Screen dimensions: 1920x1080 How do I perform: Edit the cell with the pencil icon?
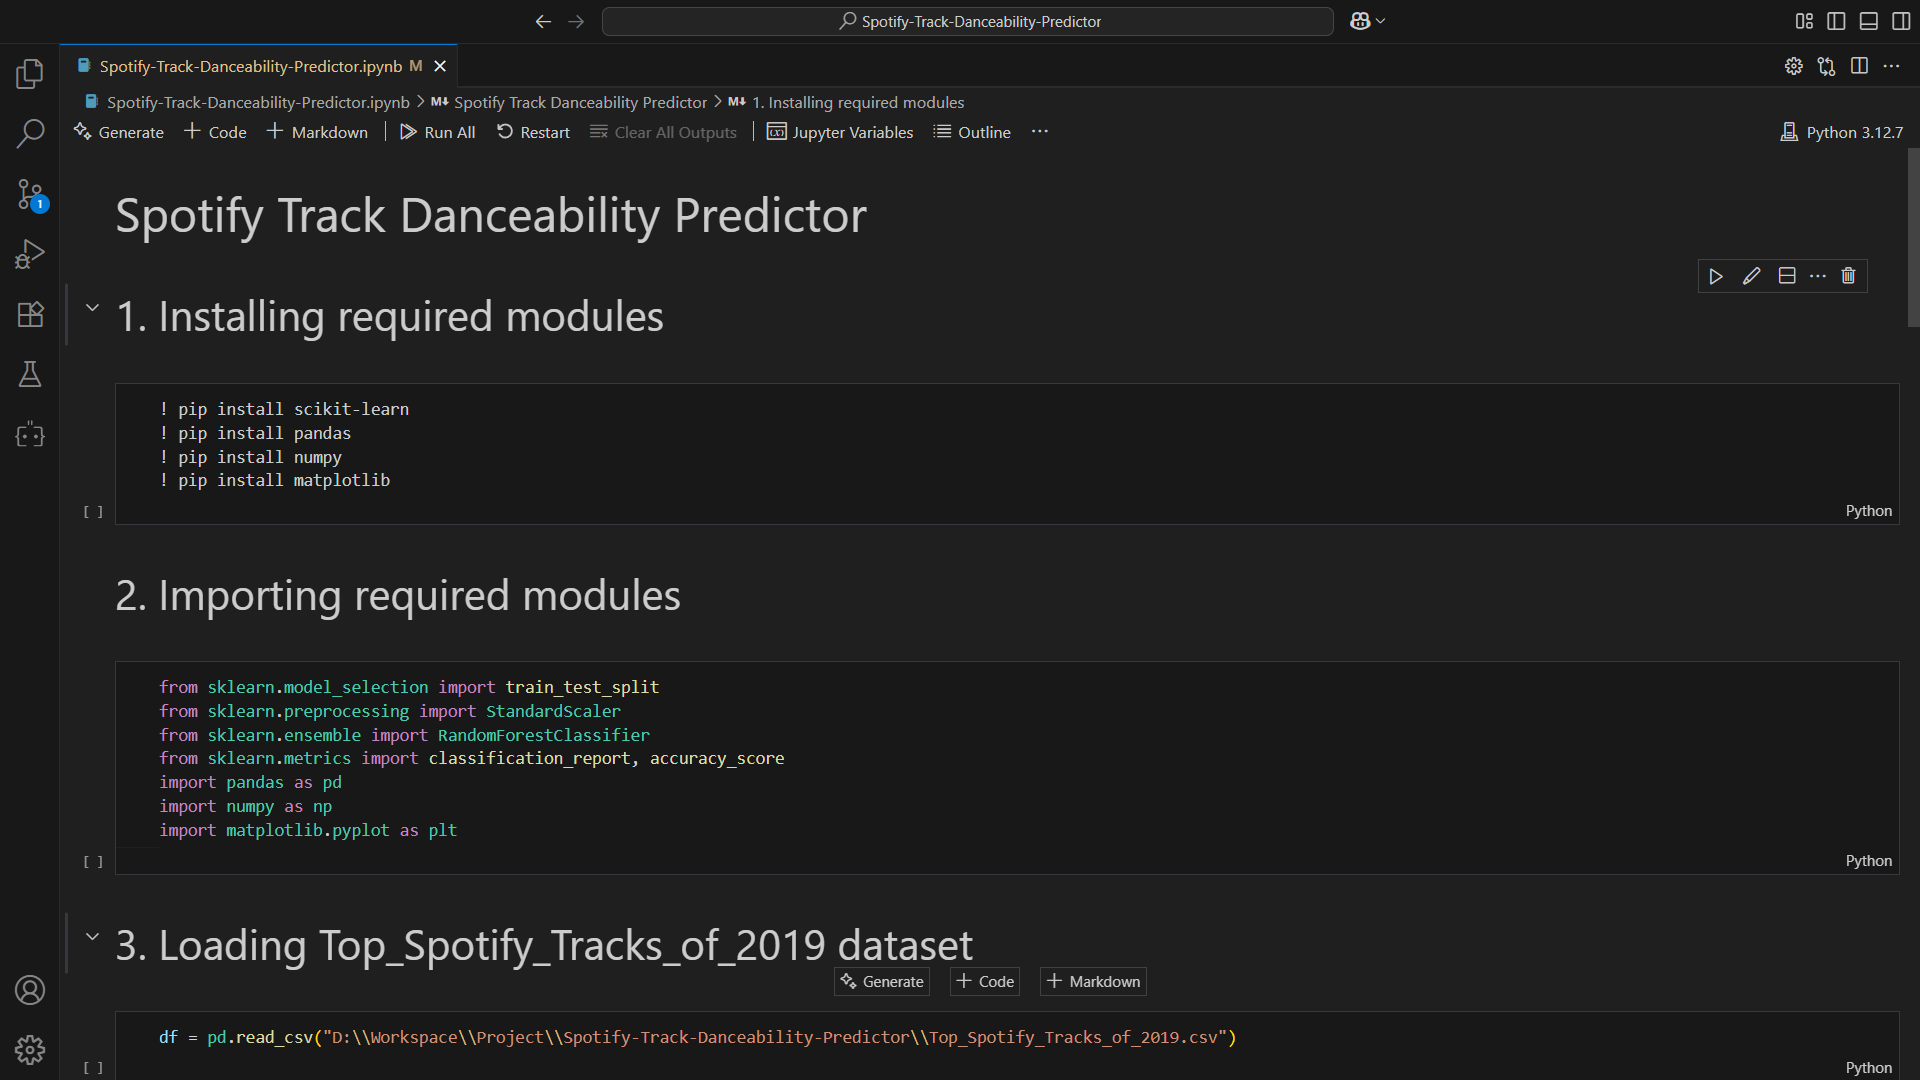tap(1751, 276)
